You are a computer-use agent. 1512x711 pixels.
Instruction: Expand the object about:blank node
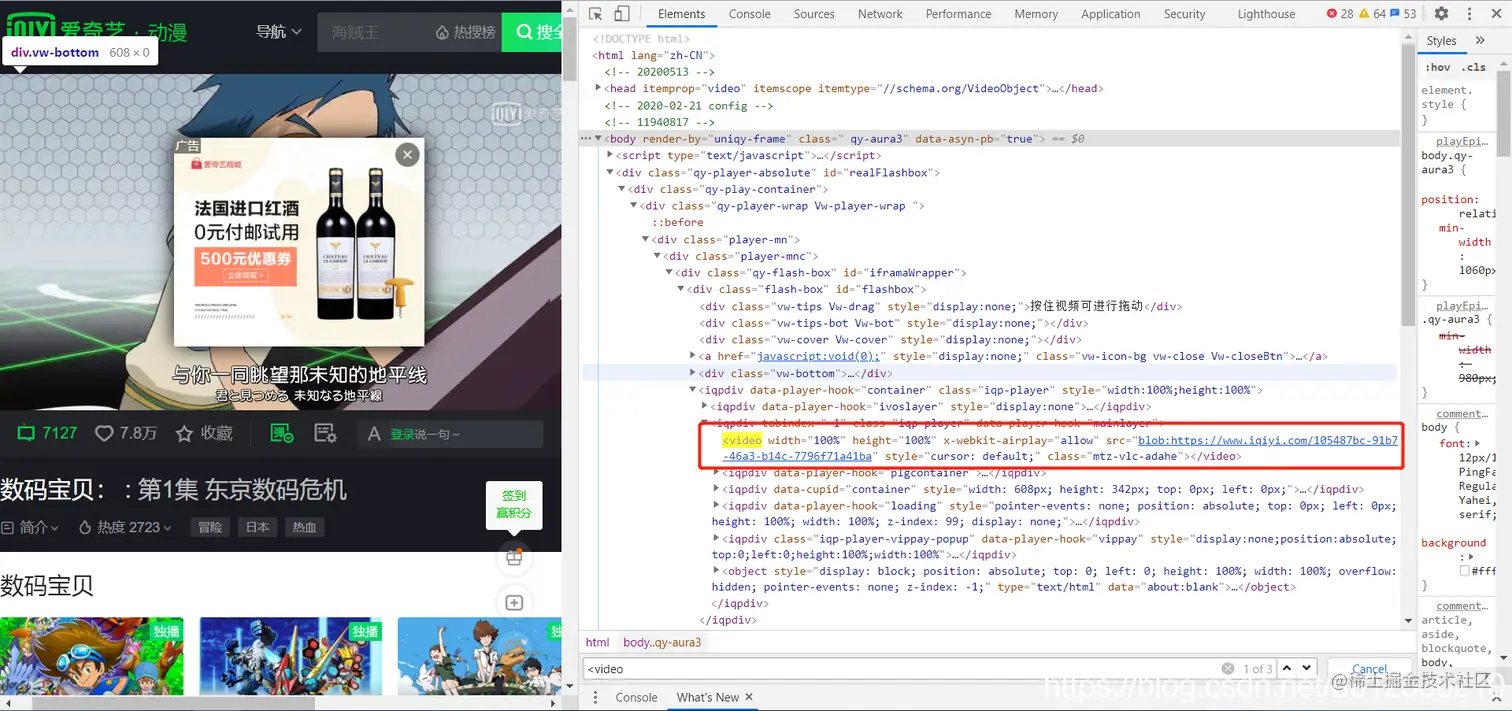(x=716, y=571)
